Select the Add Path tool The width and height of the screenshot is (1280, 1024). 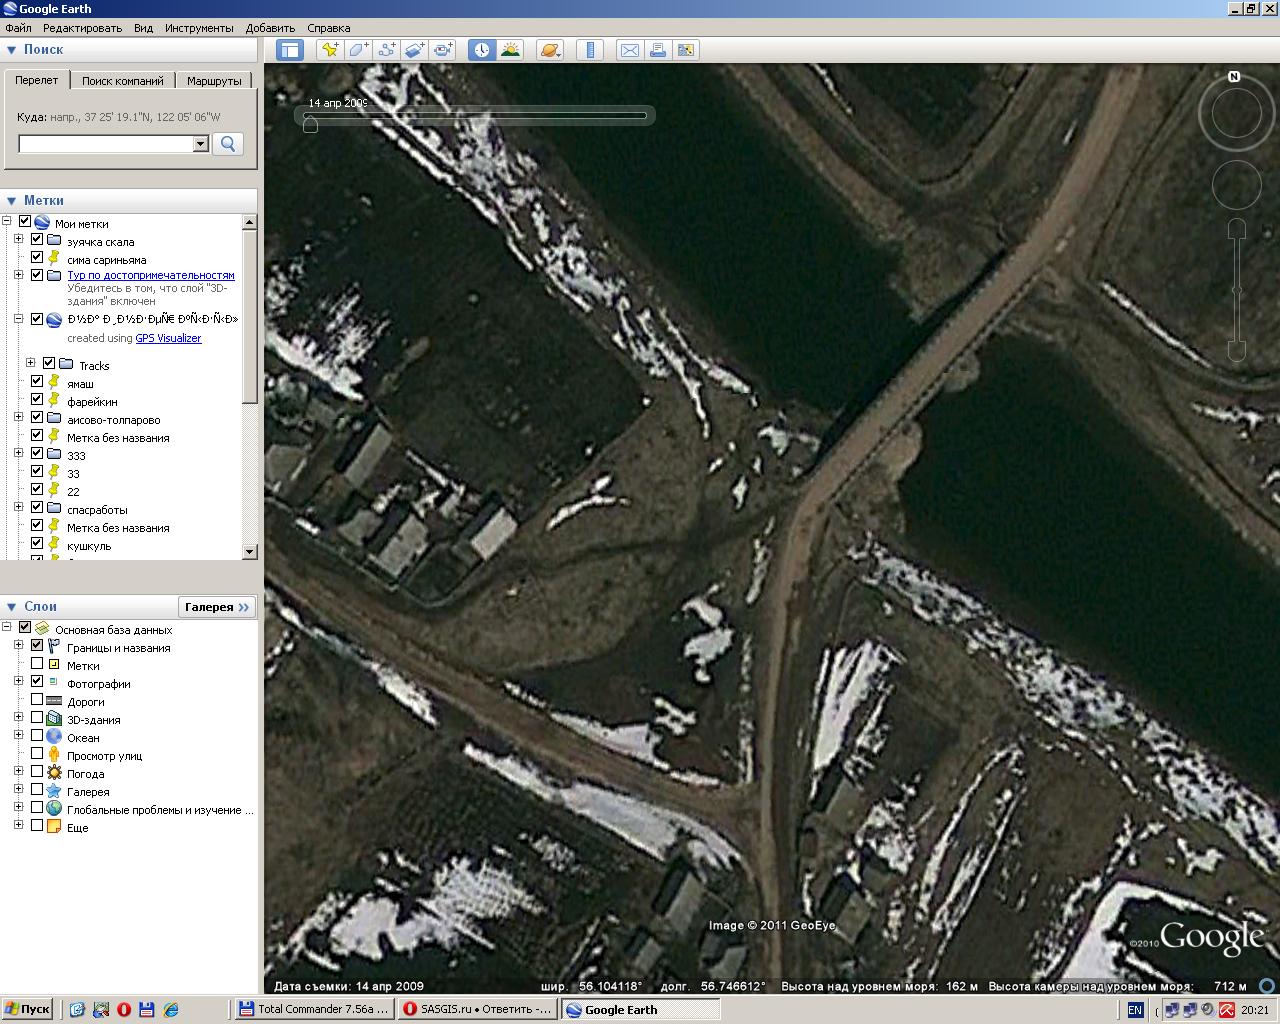386,49
